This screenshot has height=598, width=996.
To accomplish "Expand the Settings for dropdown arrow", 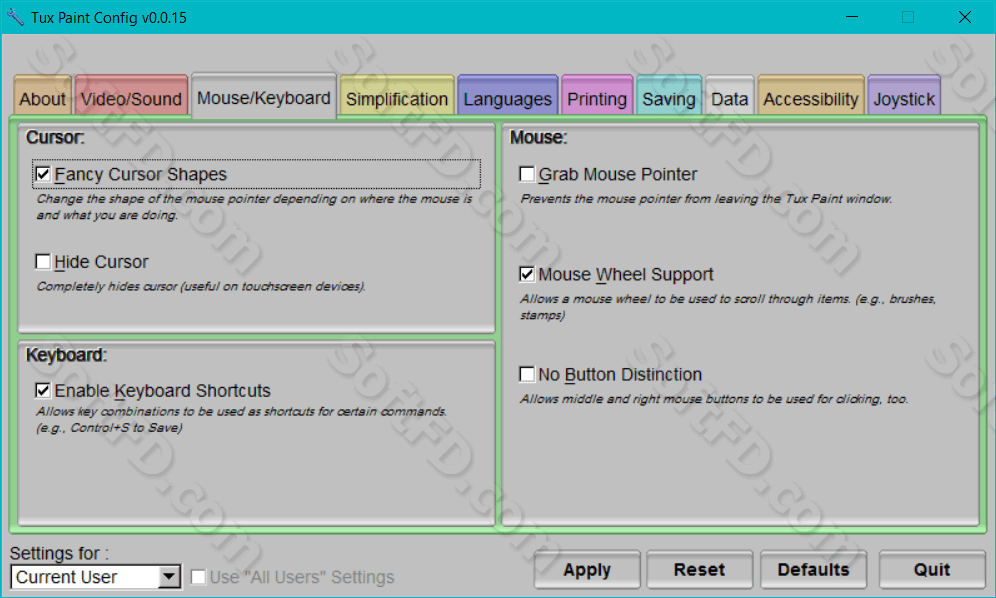I will pyautogui.click(x=169, y=577).
